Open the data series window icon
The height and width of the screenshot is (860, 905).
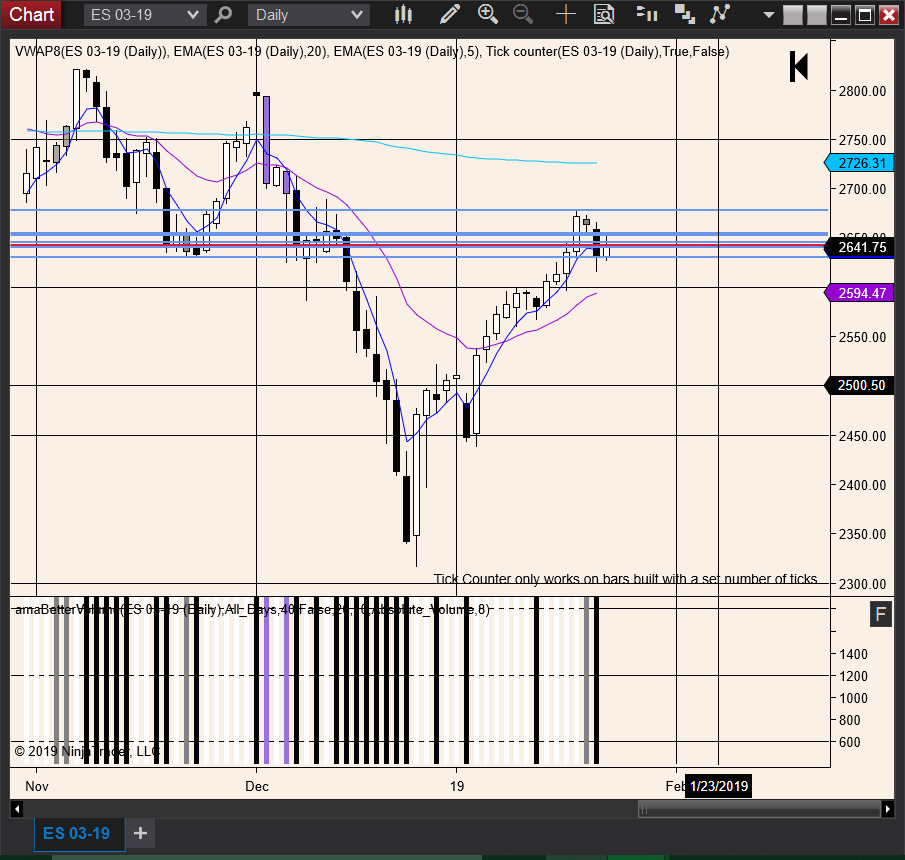pyautogui.click(x=685, y=14)
